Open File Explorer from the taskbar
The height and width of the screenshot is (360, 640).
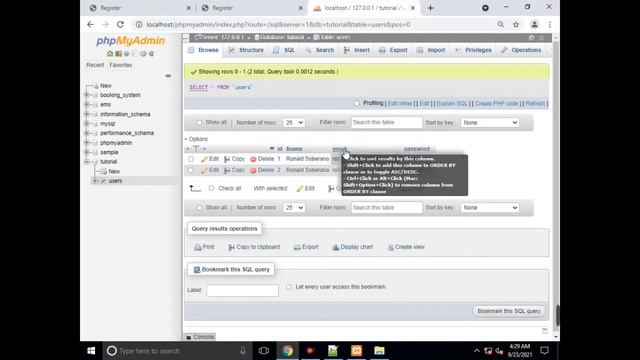[x=379, y=351]
